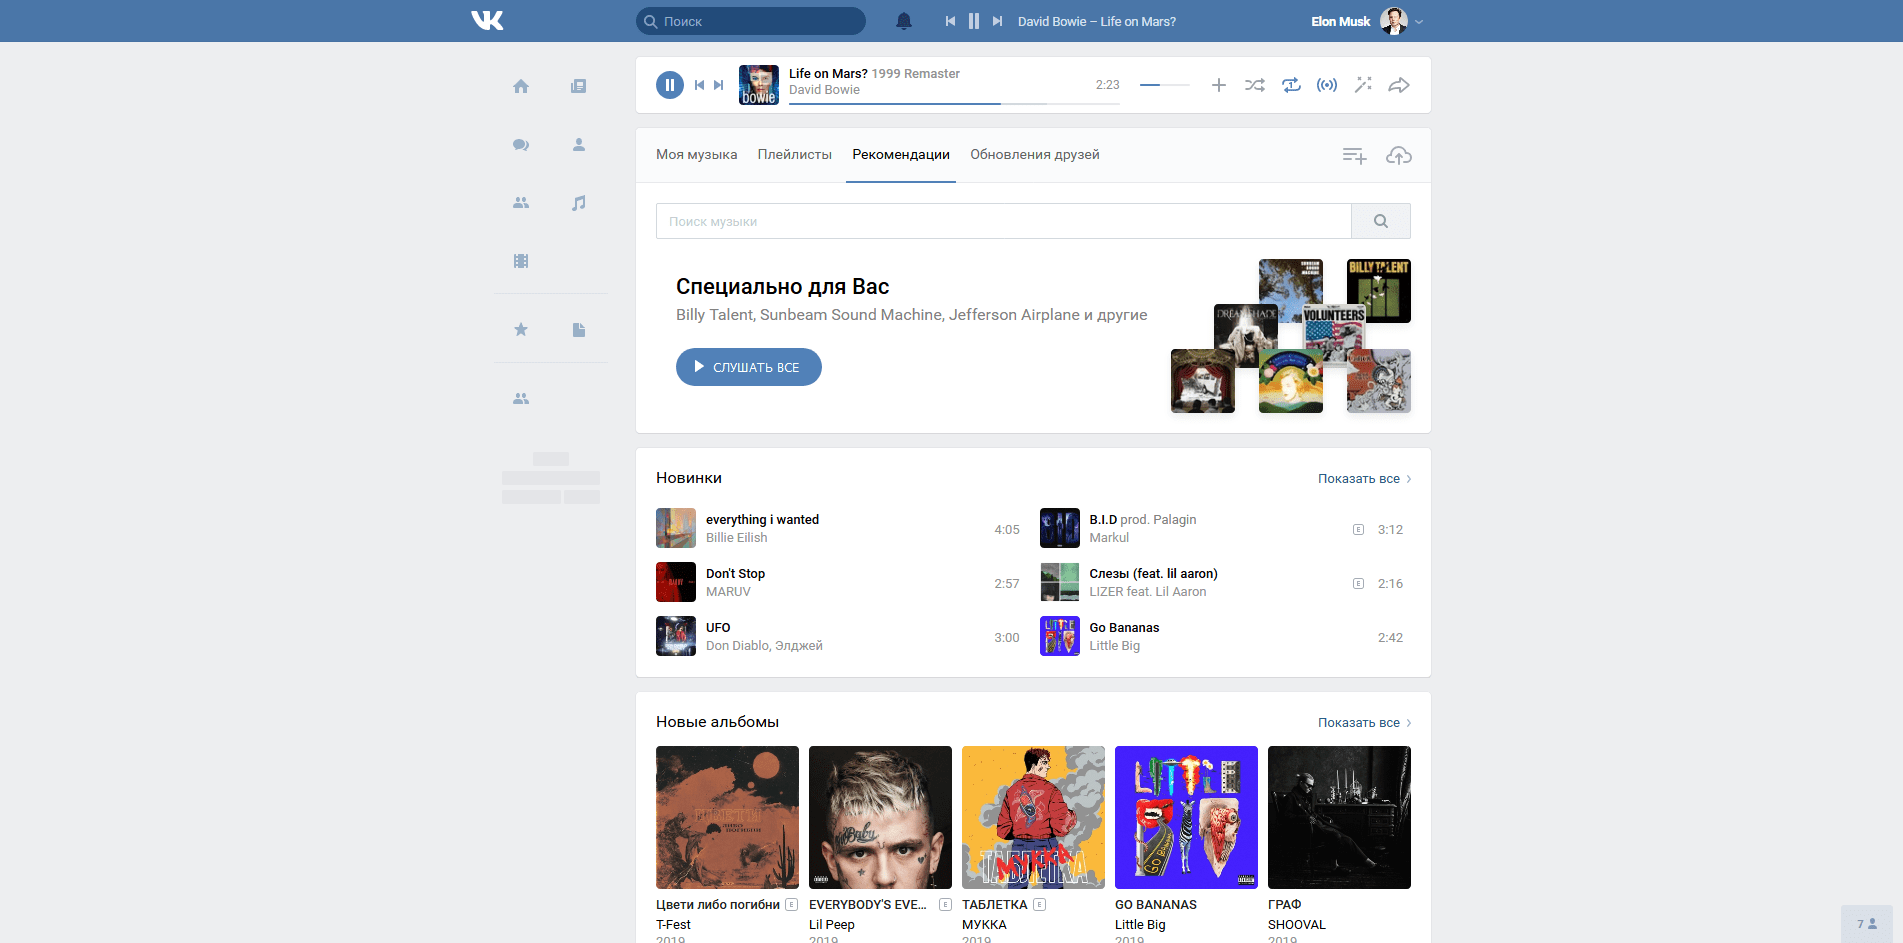Screen dimensions: 1903x943
Task: Switch to Плейлисты tab
Action: click(x=795, y=155)
